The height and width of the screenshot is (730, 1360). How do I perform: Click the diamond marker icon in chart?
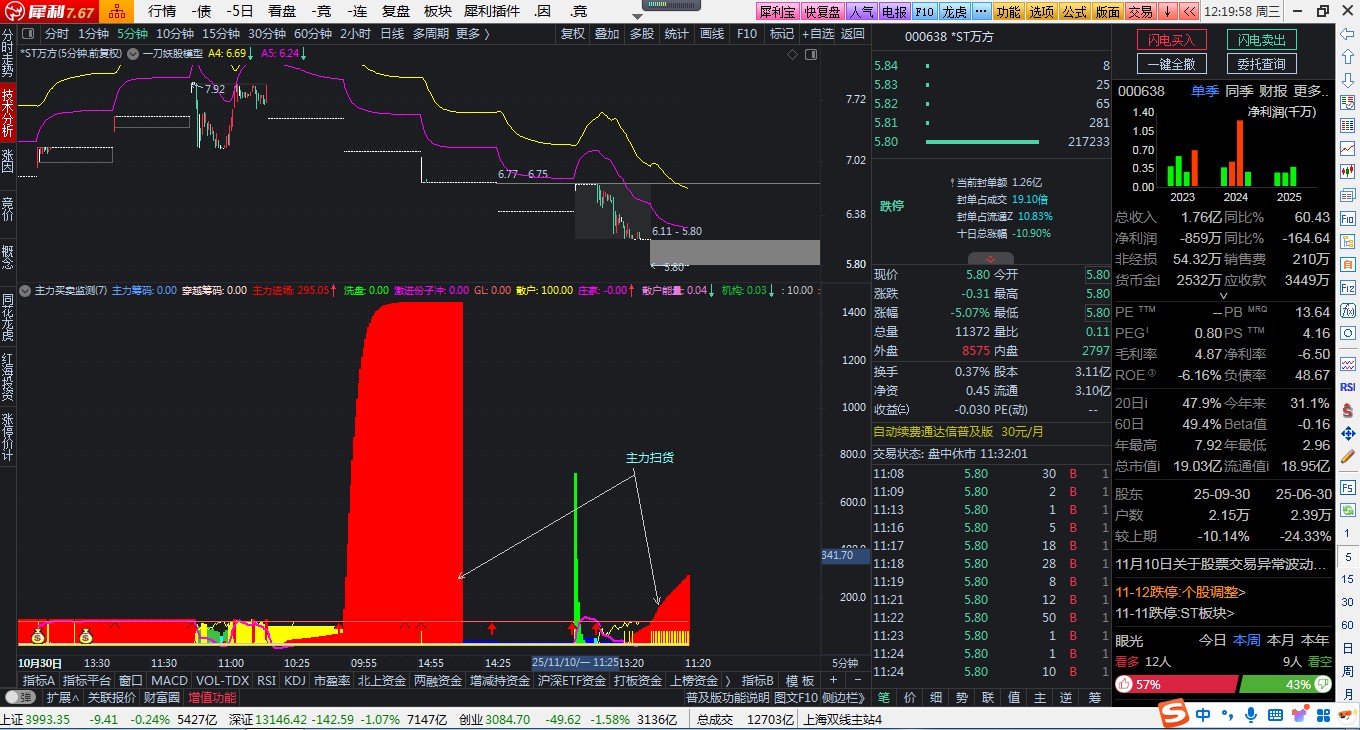point(793,55)
